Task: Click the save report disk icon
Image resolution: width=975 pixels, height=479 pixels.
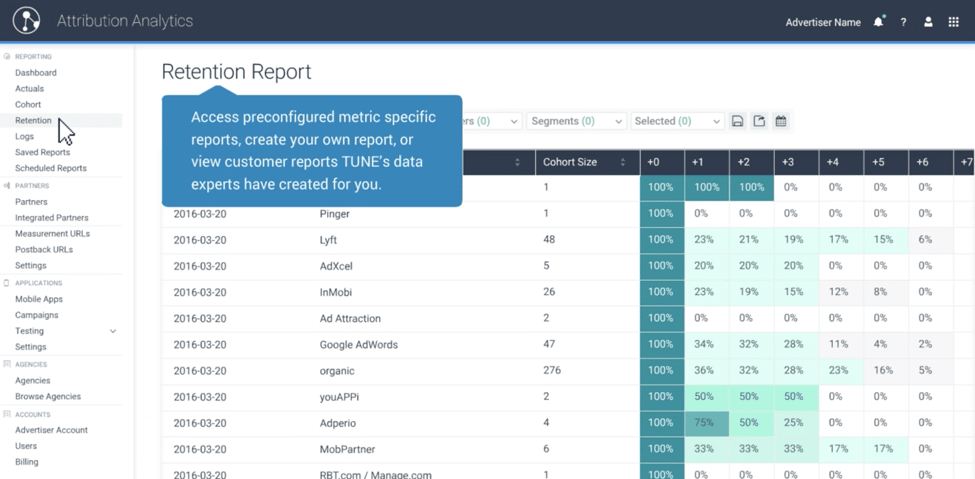Action: click(737, 122)
